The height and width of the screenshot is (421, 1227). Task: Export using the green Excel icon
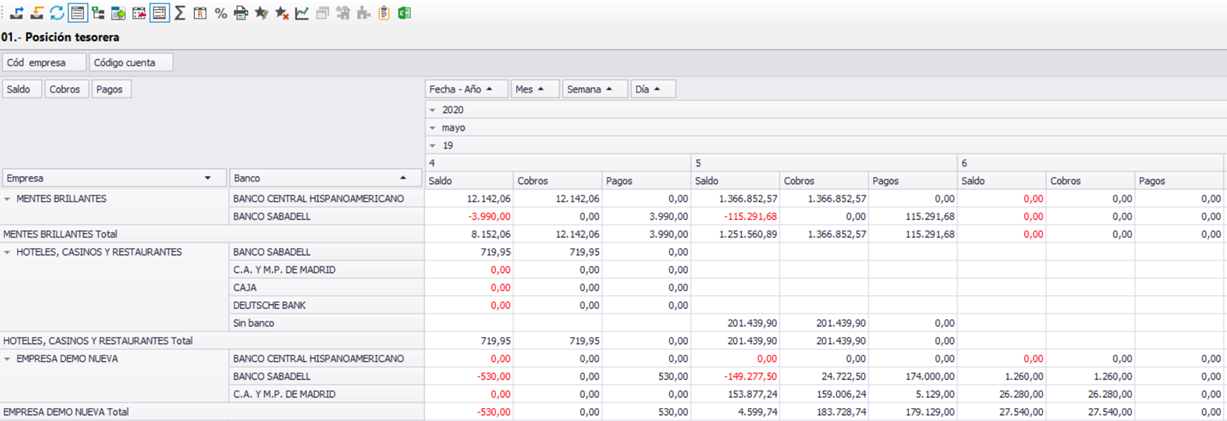coord(404,13)
